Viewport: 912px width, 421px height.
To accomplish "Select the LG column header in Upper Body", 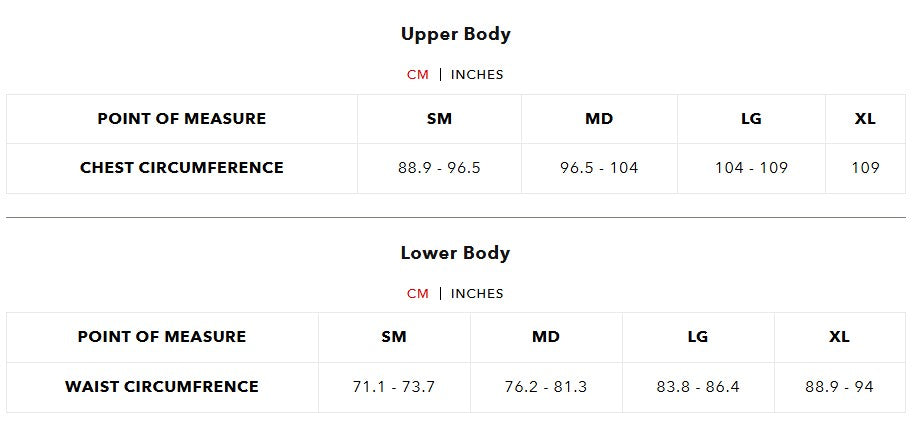I will 751,119.
